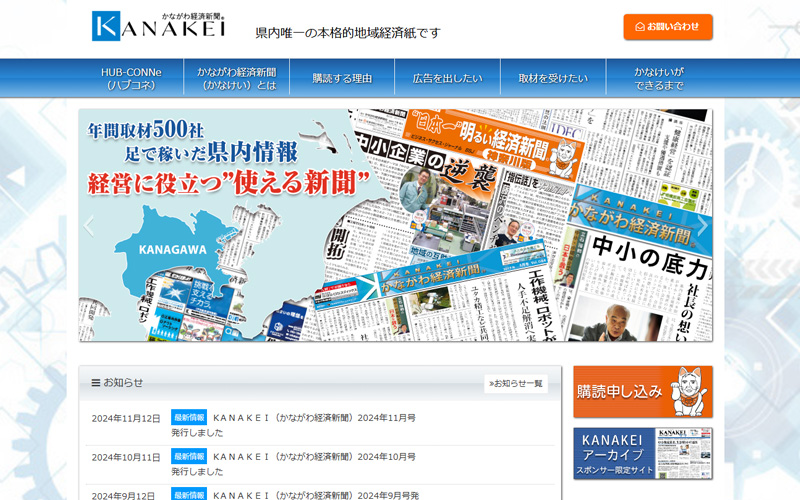This screenshot has width=800, height=500.
Task: Click date text 2024年11月12日
Action: [126, 418]
